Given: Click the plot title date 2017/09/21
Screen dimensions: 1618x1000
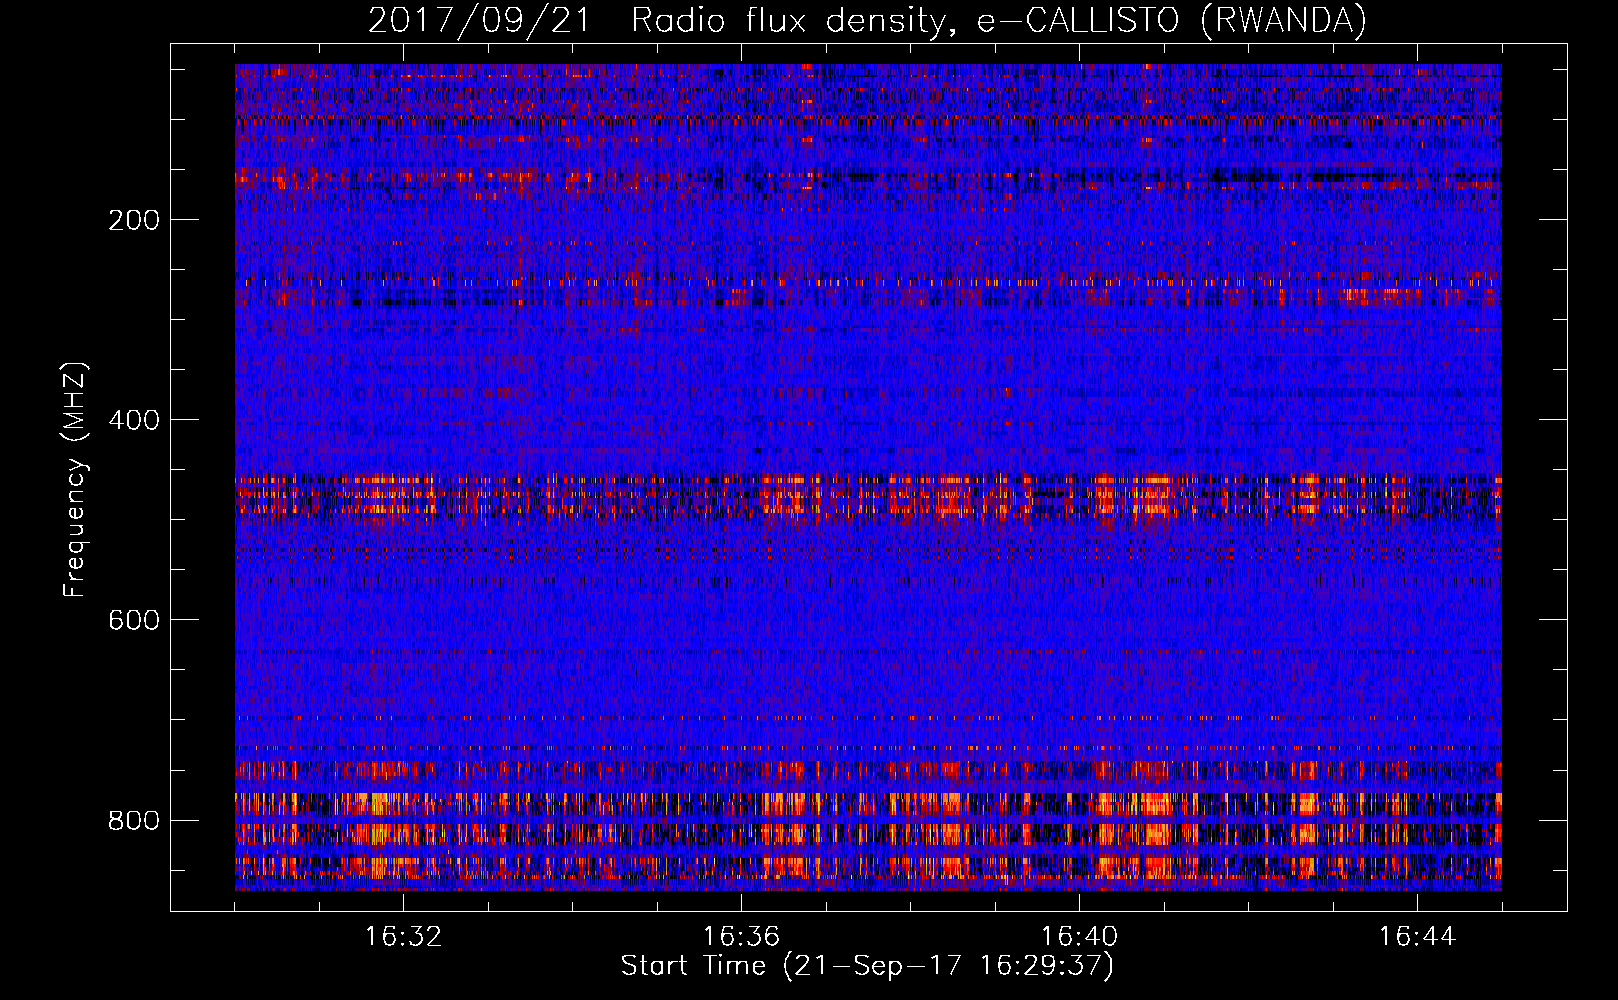Looking at the screenshot, I should (x=479, y=21).
